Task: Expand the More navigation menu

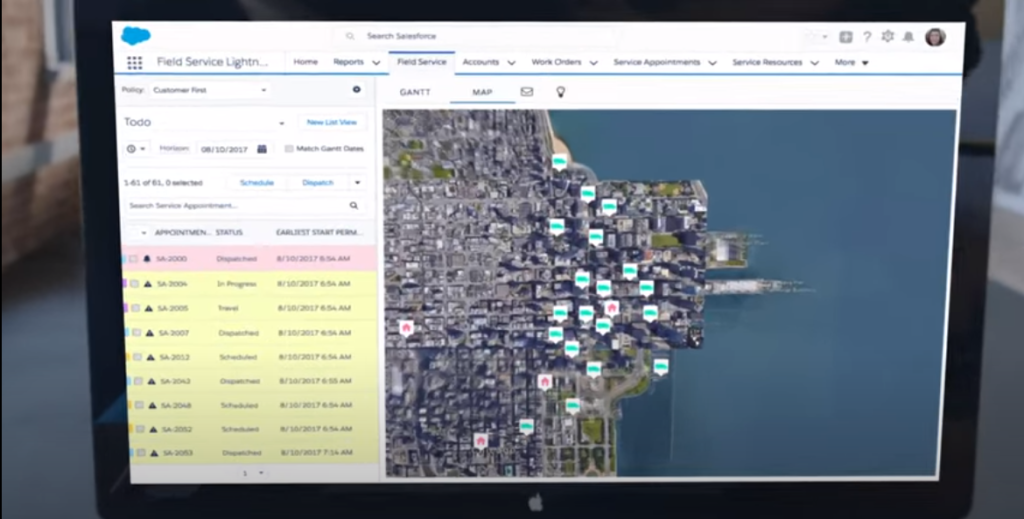Action: 851,62
